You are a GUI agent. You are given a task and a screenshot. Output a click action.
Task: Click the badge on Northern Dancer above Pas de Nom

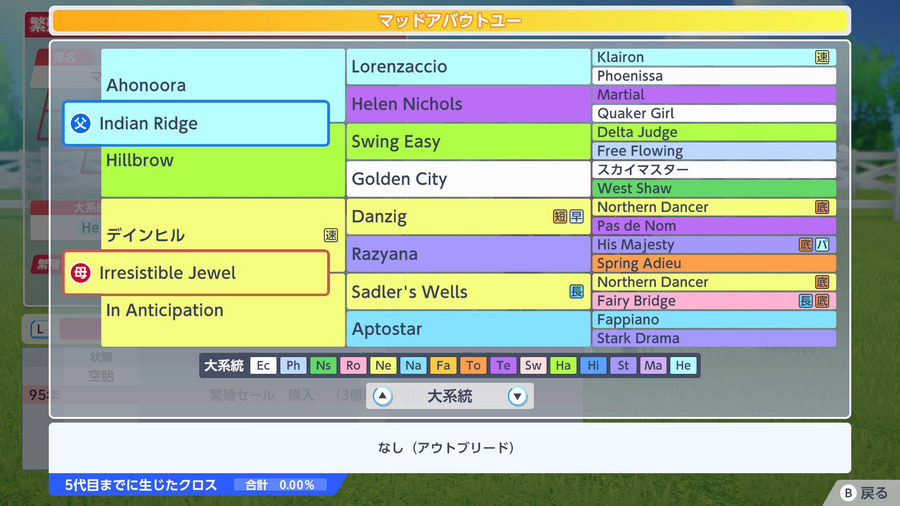pyautogui.click(x=822, y=207)
